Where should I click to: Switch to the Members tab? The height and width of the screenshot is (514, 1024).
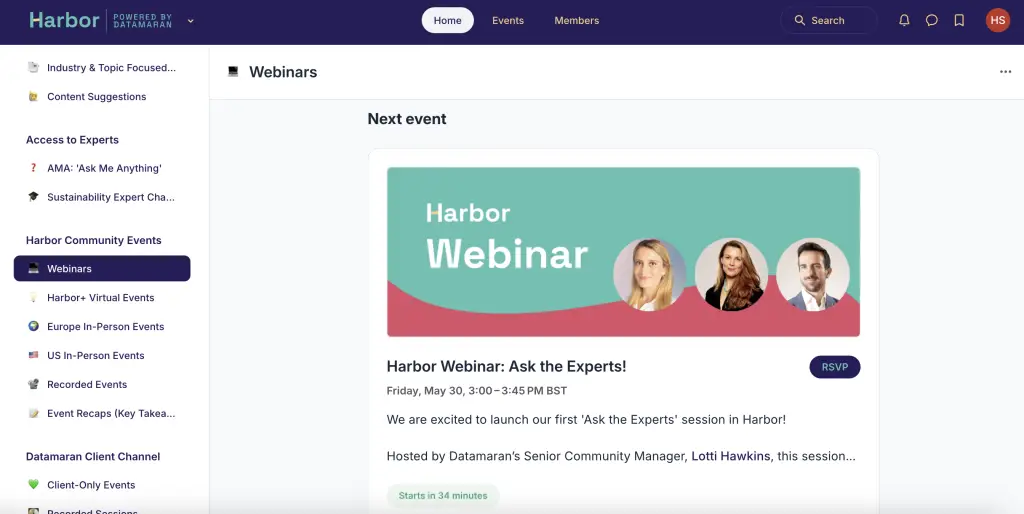tap(577, 20)
